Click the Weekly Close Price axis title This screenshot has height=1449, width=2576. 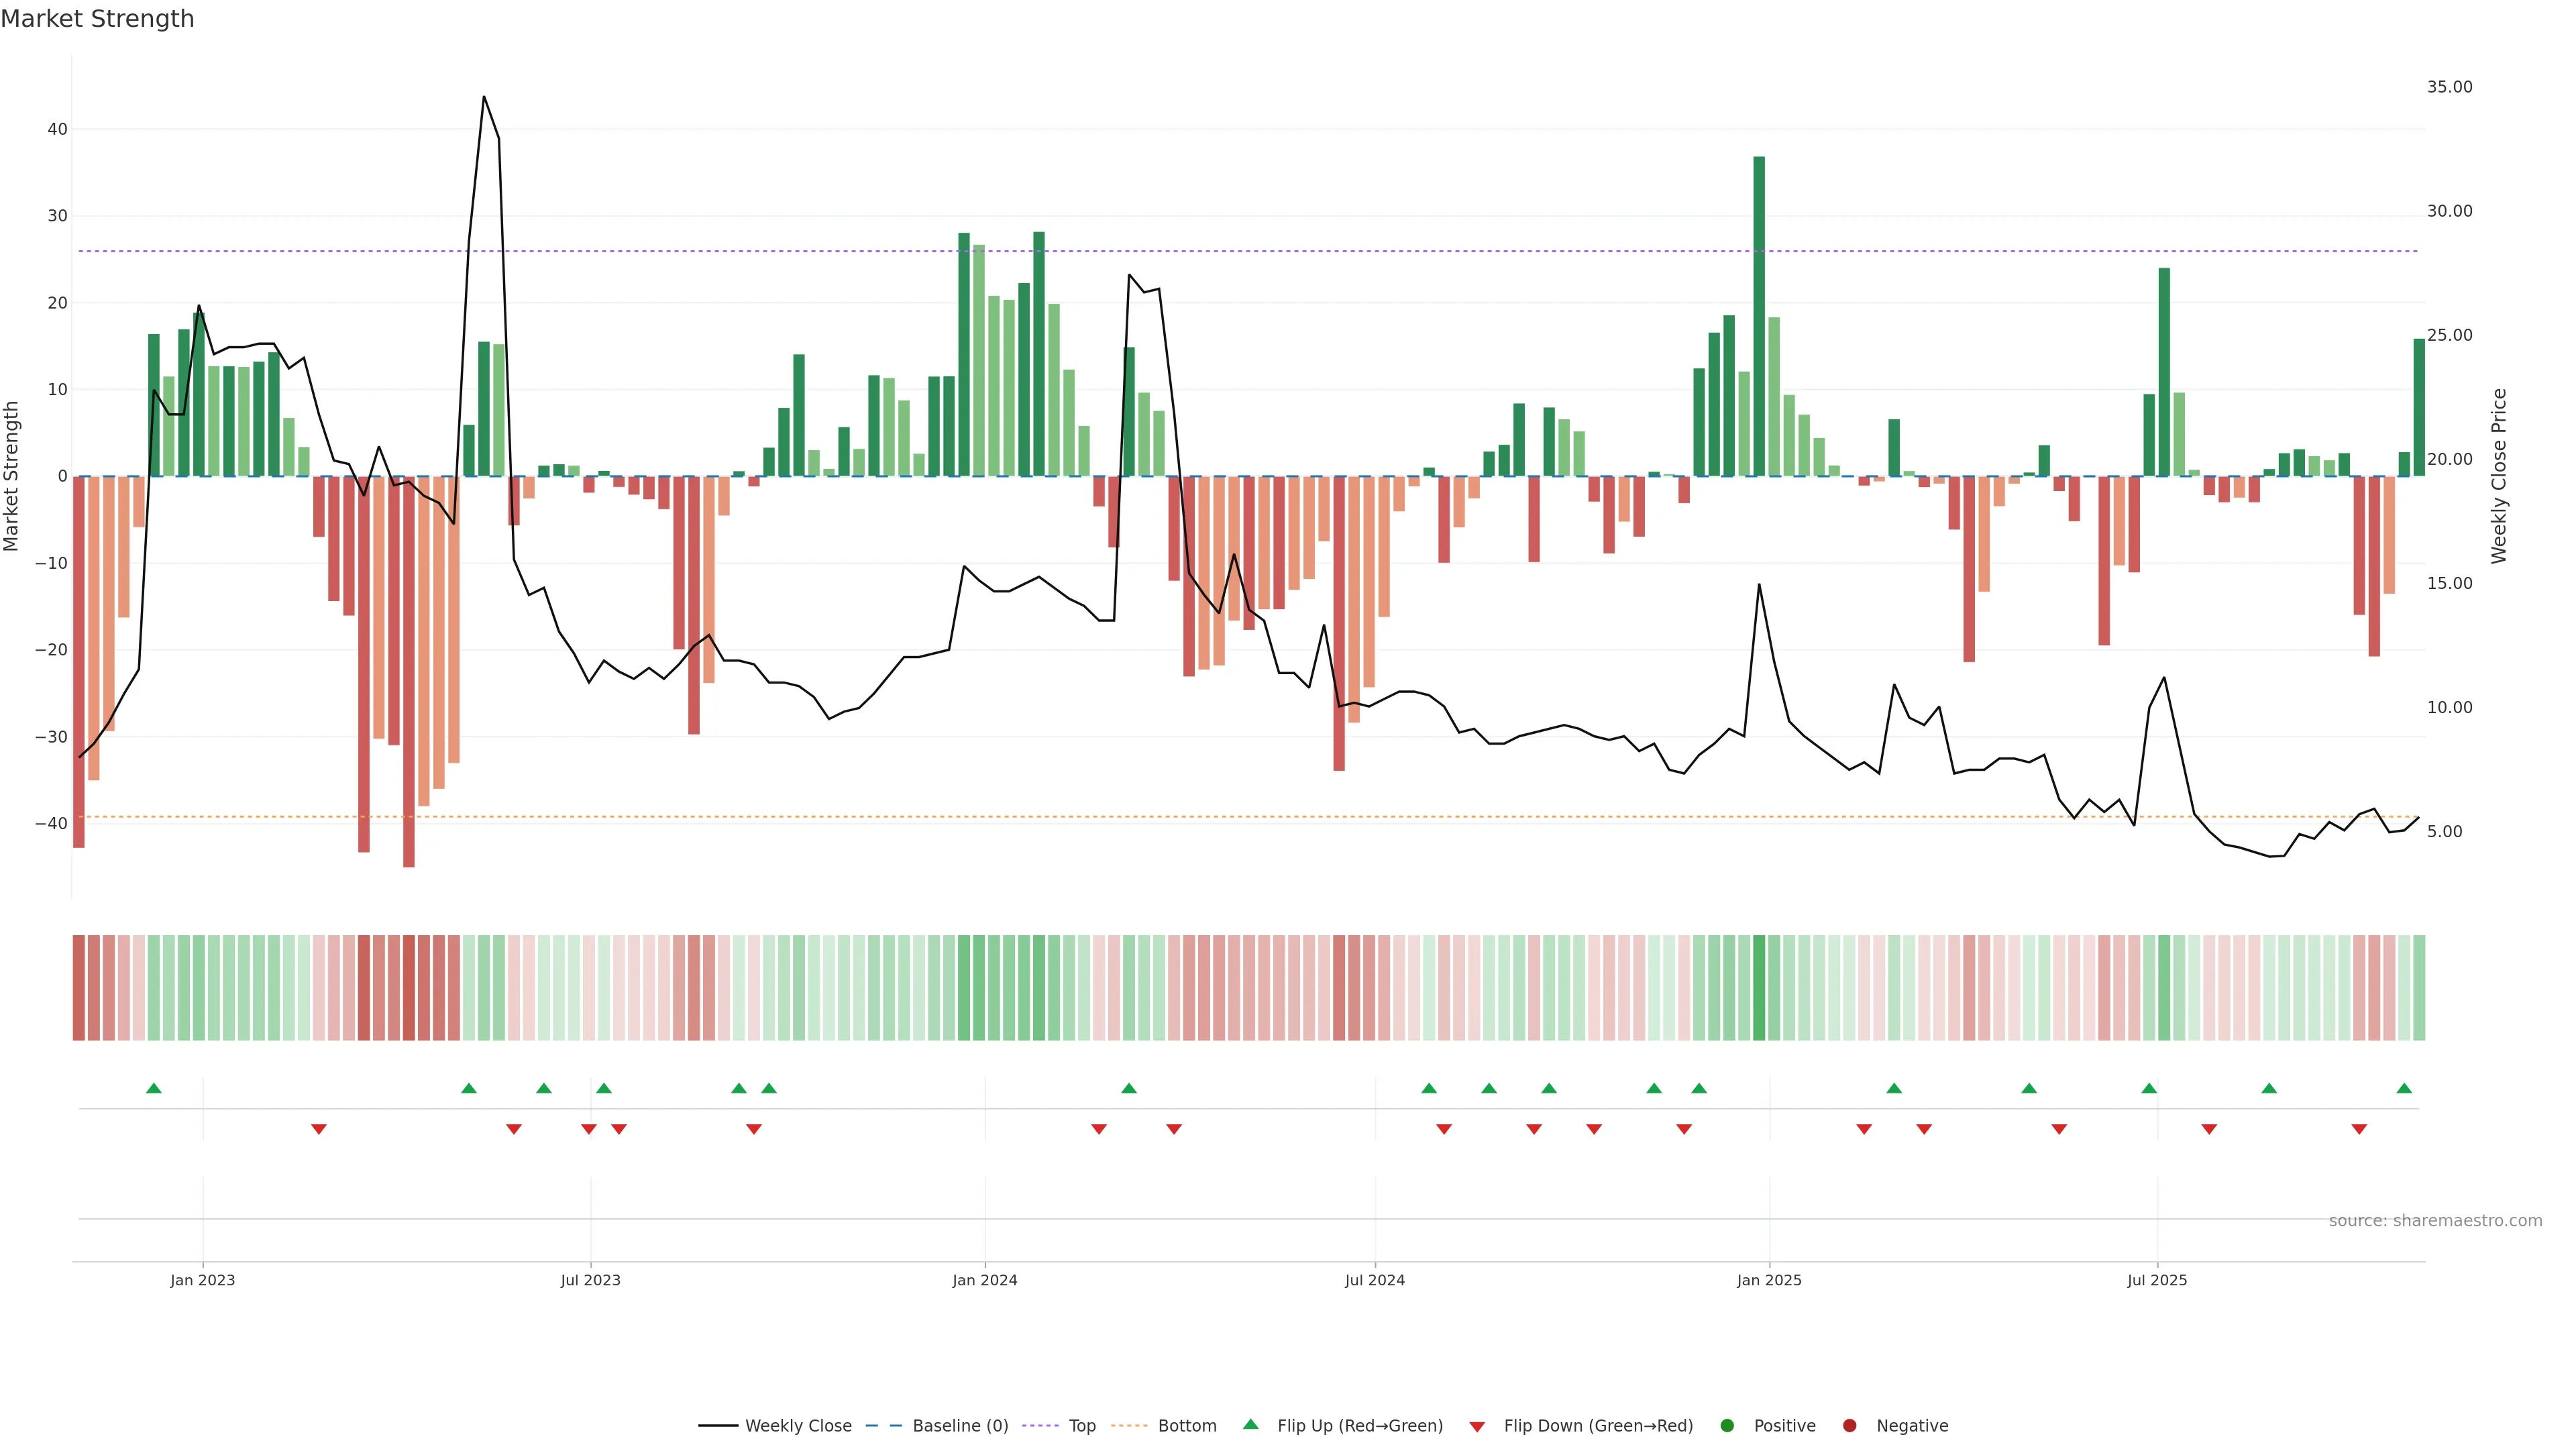pyautogui.click(x=2499, y=476)
